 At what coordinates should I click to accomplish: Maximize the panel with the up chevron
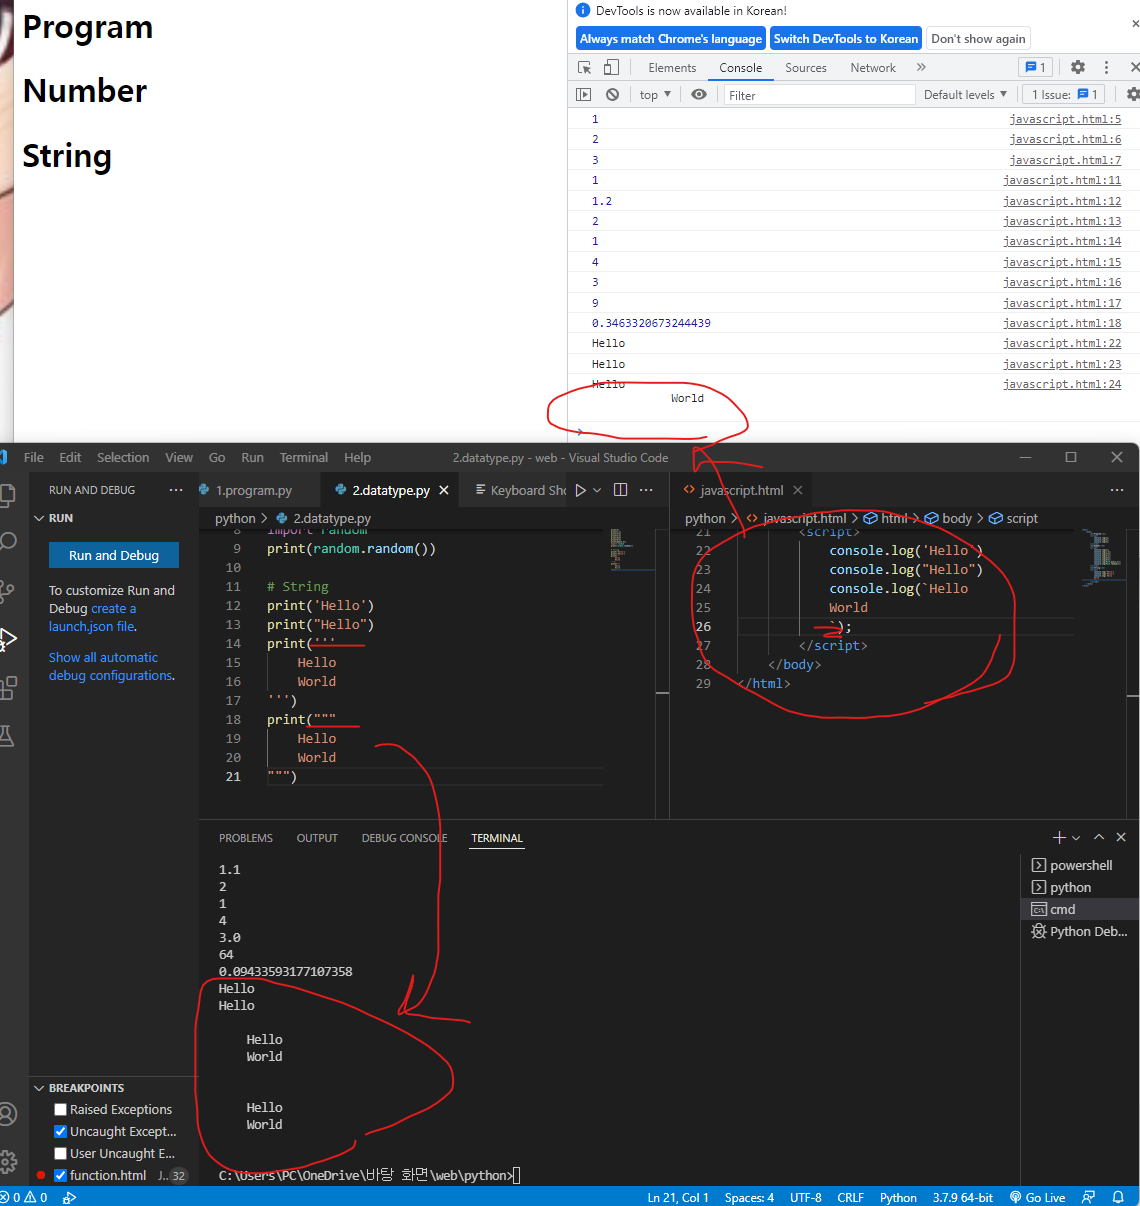click(x=1099, y=837)
